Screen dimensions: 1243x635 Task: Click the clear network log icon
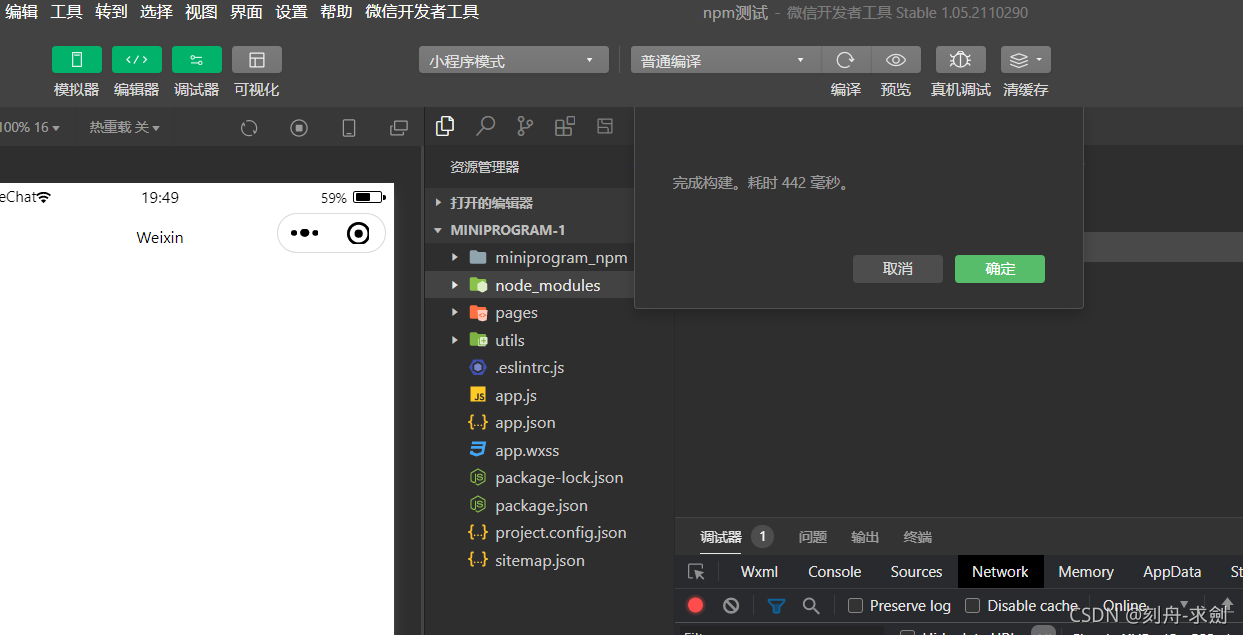pos(731,605)
